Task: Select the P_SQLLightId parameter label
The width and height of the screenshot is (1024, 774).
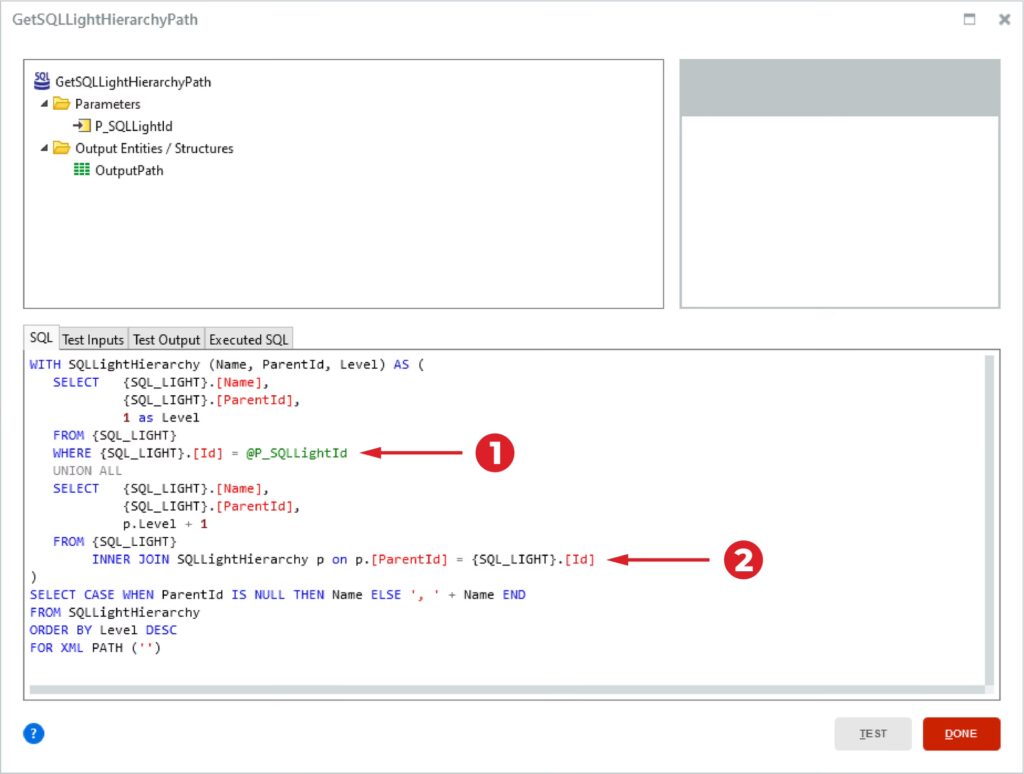Action: click(133, 127)
